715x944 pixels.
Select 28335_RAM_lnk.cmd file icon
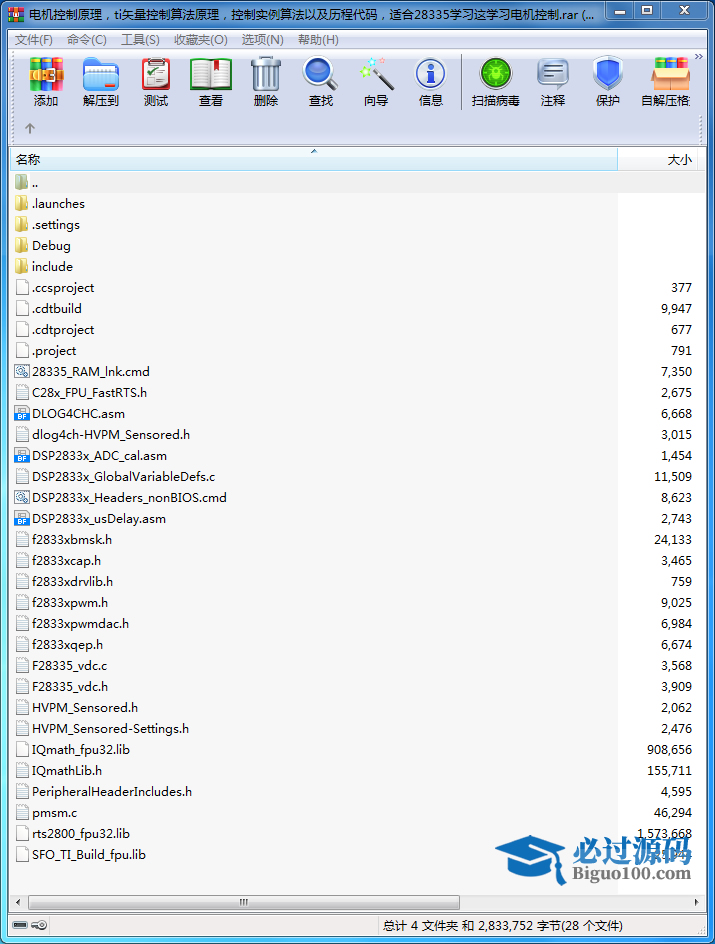click(x=22, y=371)
